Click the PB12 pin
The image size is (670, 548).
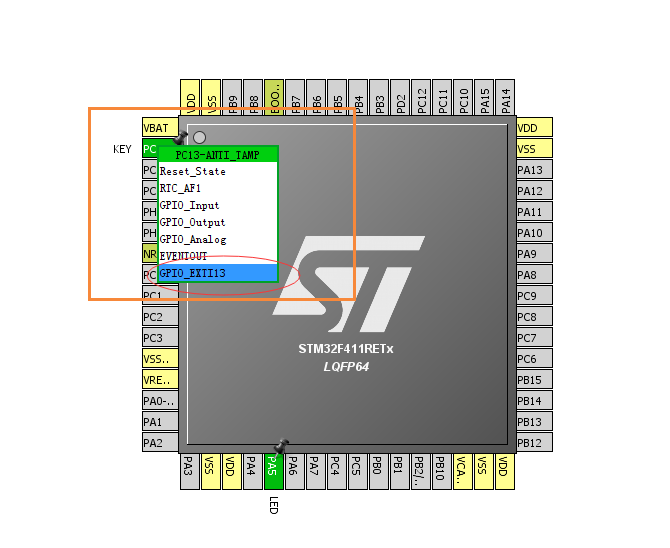[535, 442]
